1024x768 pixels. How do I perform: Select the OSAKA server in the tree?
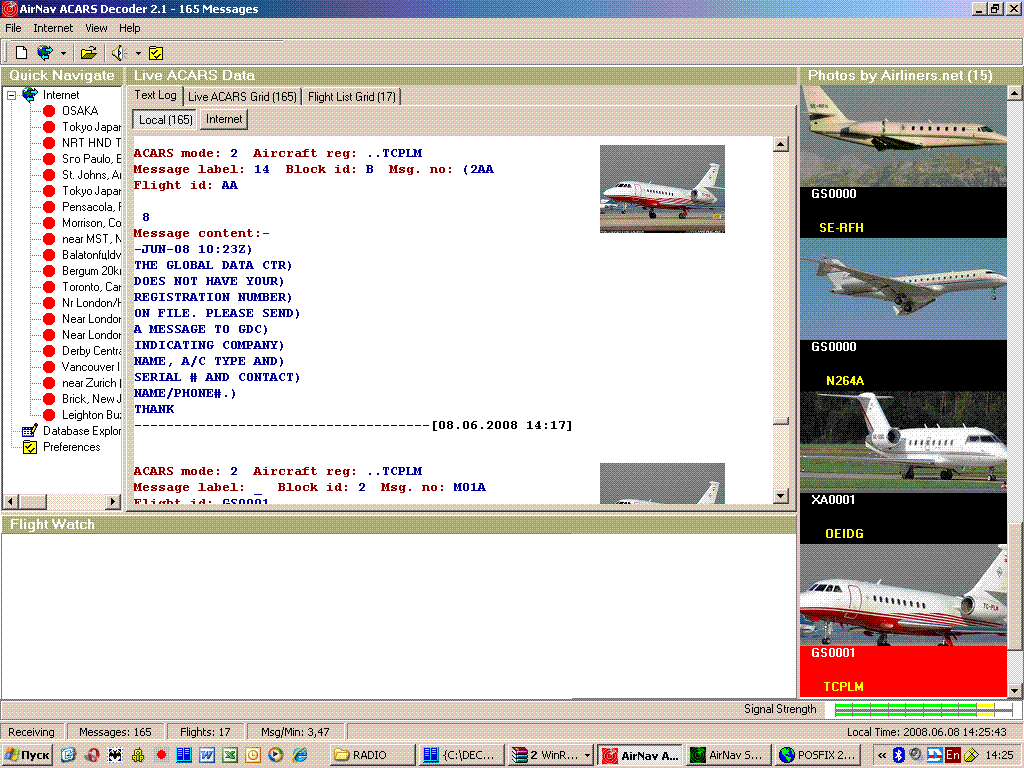80,111
